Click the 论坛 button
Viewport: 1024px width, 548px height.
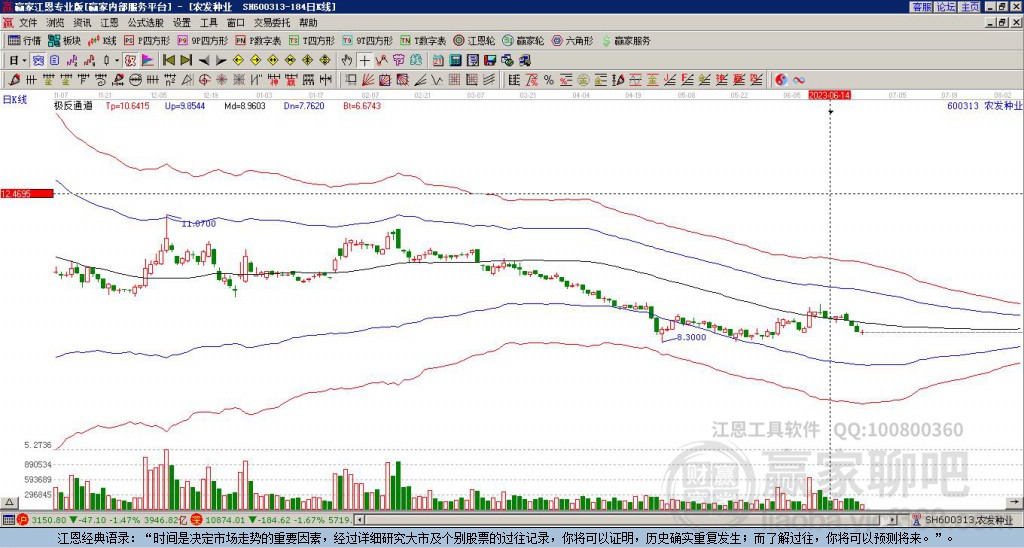click(946, 7)
